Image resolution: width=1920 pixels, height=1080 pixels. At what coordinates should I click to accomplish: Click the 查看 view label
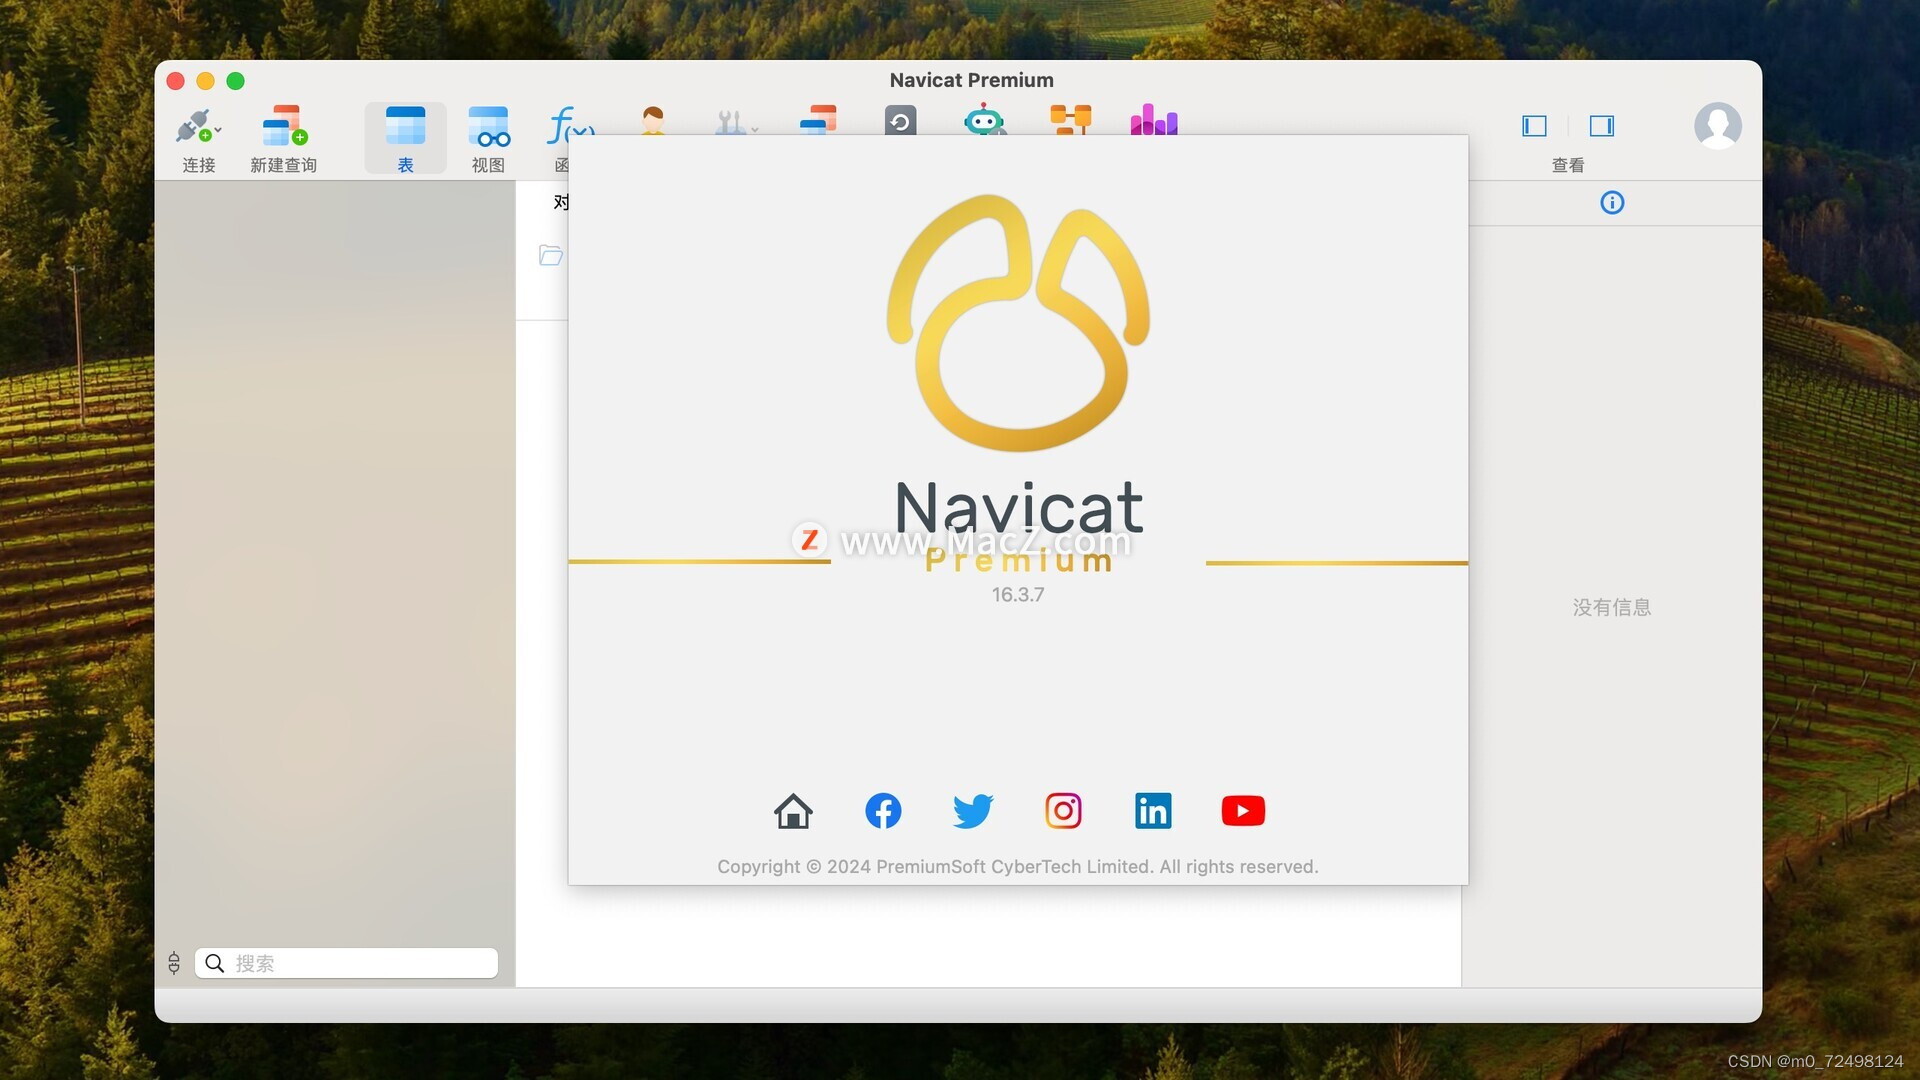1568,165
